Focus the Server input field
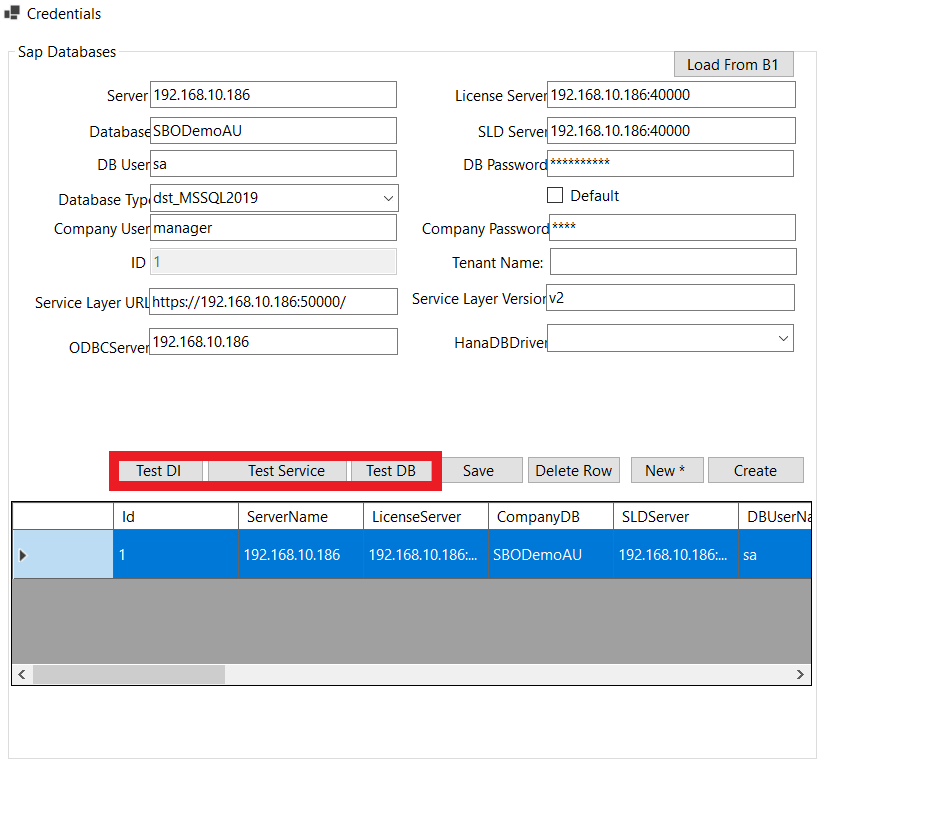Screen dimensions: 930x816 273,95
